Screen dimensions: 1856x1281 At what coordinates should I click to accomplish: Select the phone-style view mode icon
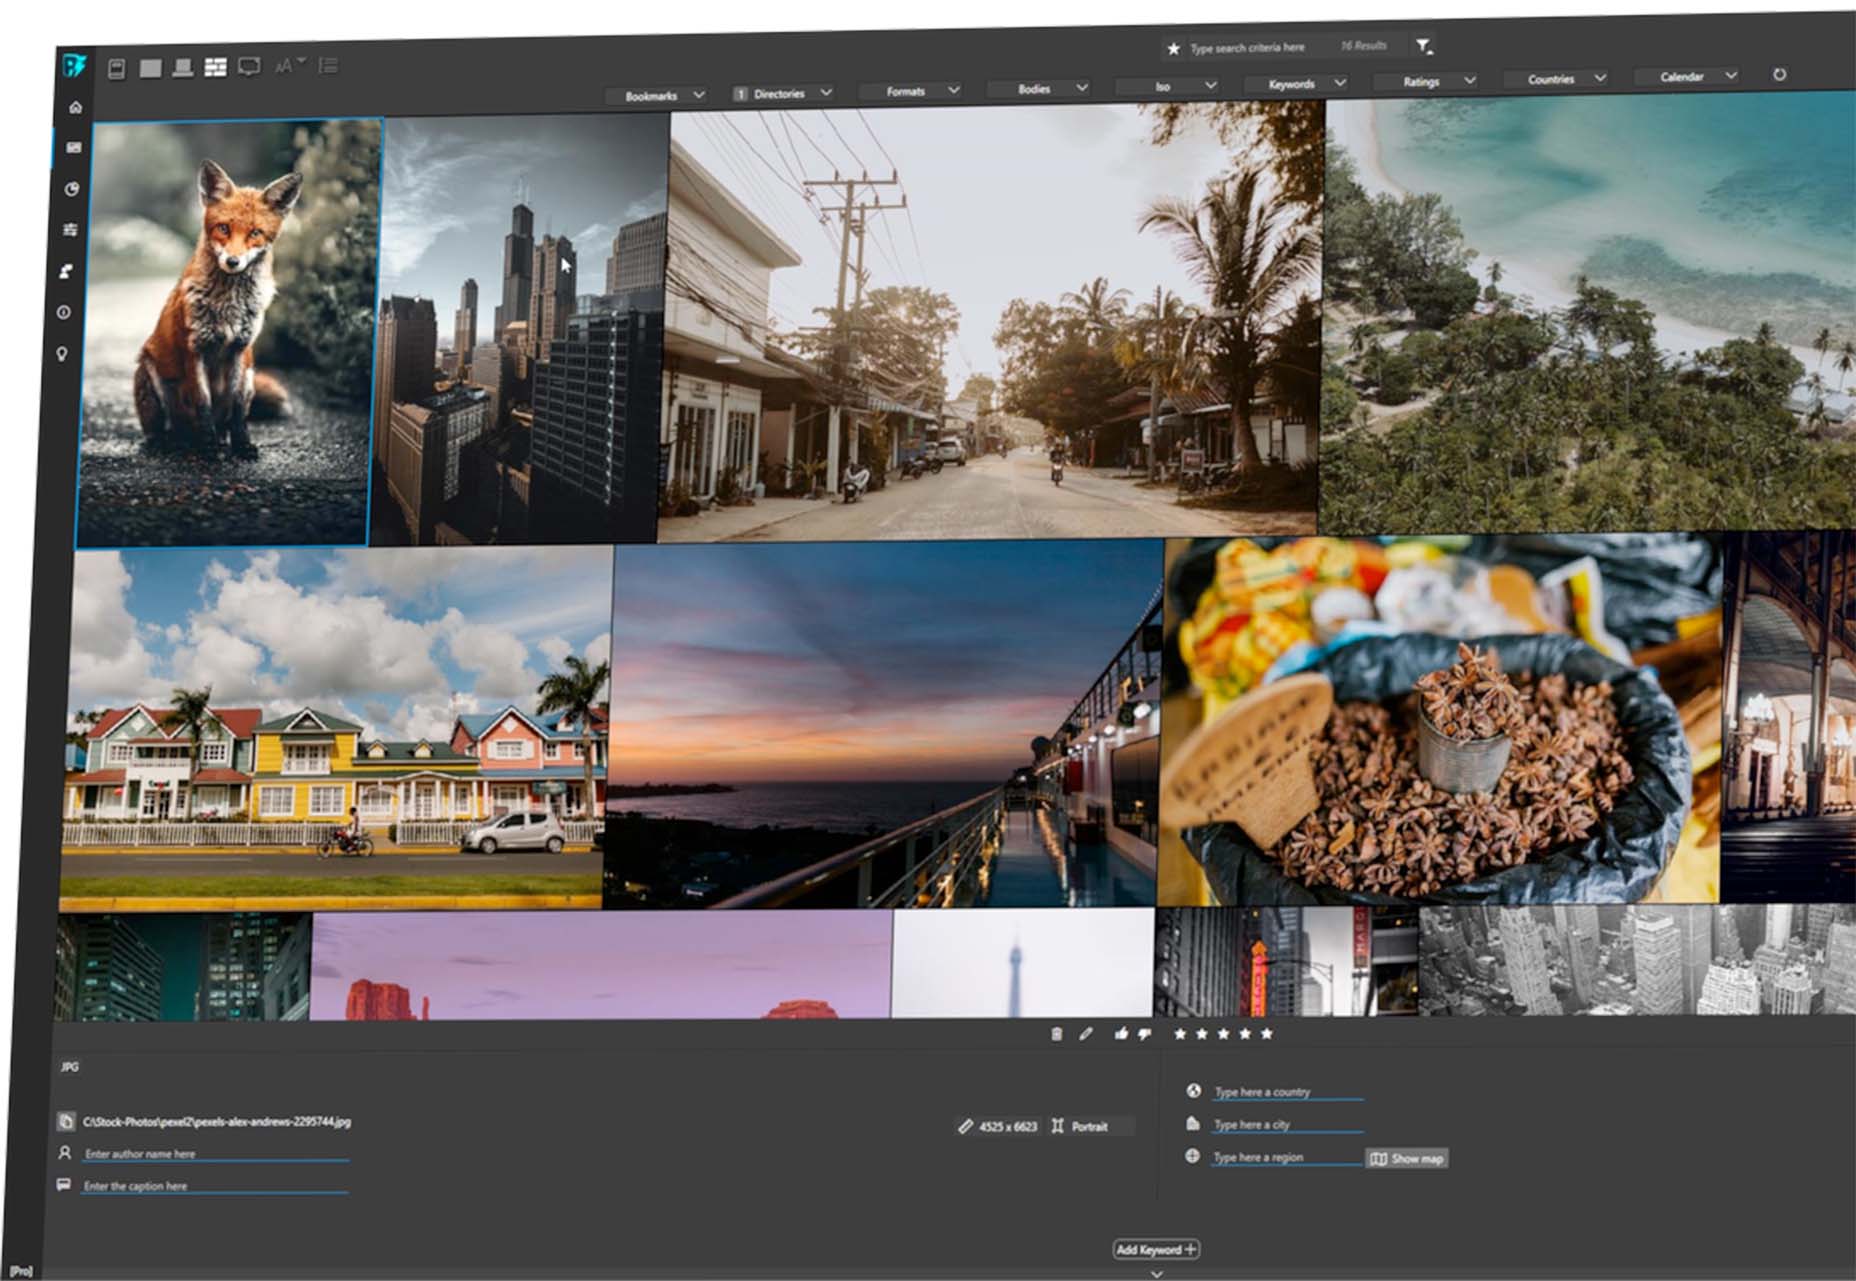[x=116, y=69]
